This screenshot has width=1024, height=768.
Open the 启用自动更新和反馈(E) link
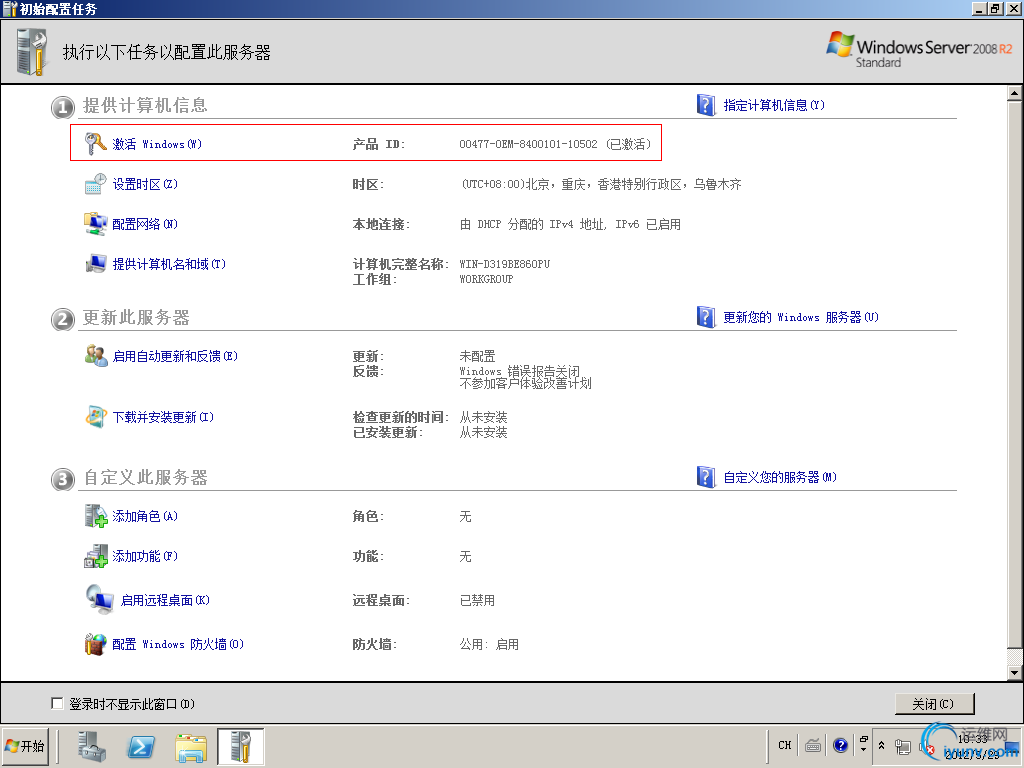click(175, 356)
